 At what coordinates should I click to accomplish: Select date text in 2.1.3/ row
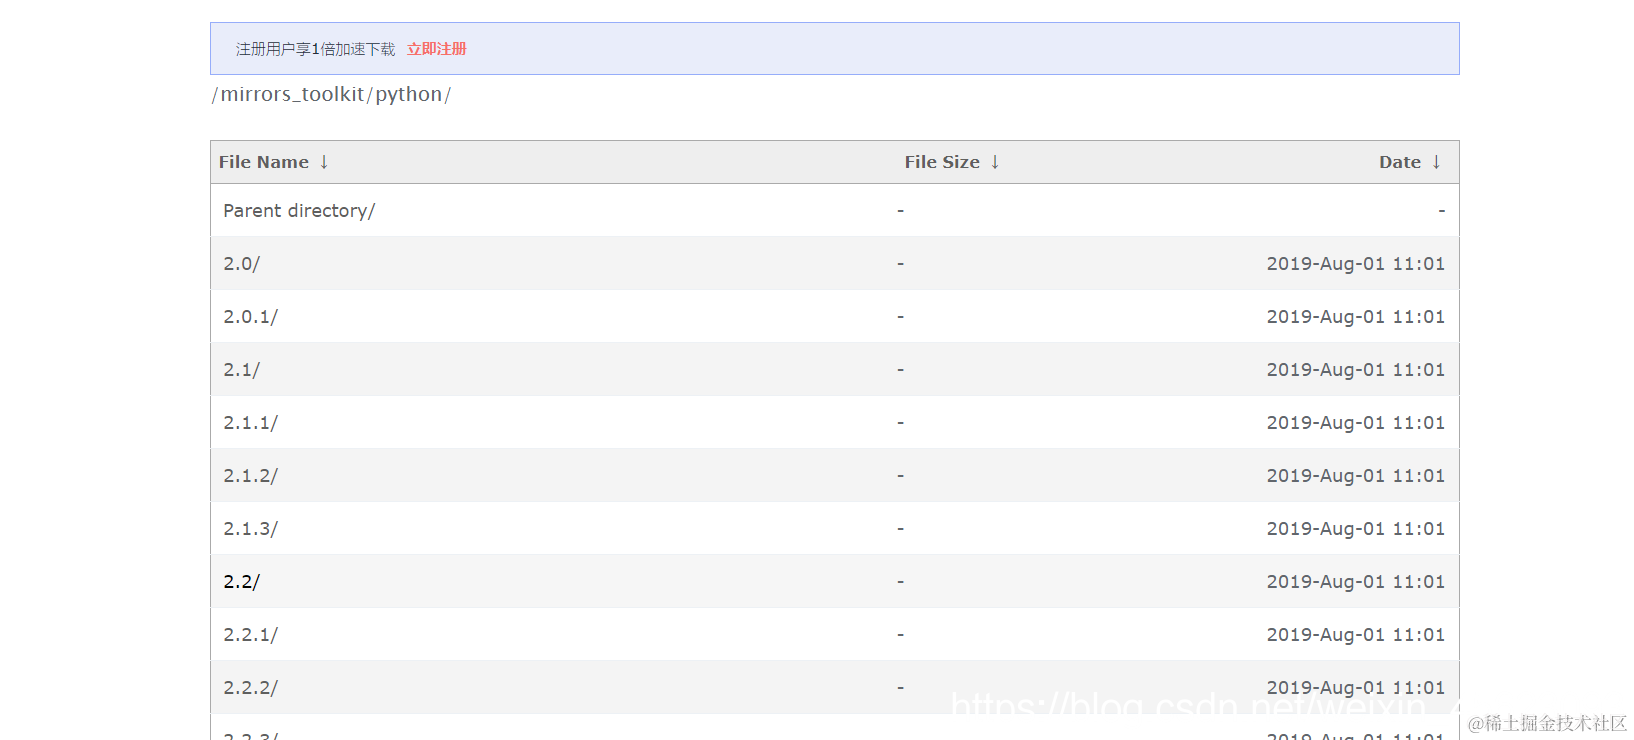pyautogui.click(x=1355, y=529)
